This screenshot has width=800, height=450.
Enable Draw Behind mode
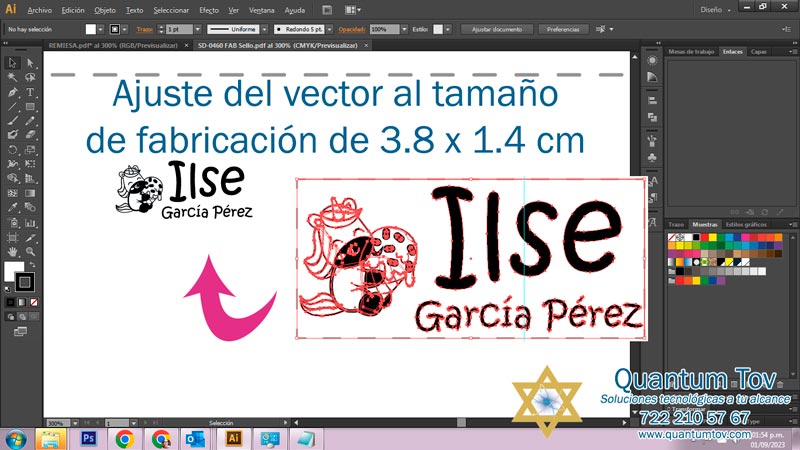22,317
